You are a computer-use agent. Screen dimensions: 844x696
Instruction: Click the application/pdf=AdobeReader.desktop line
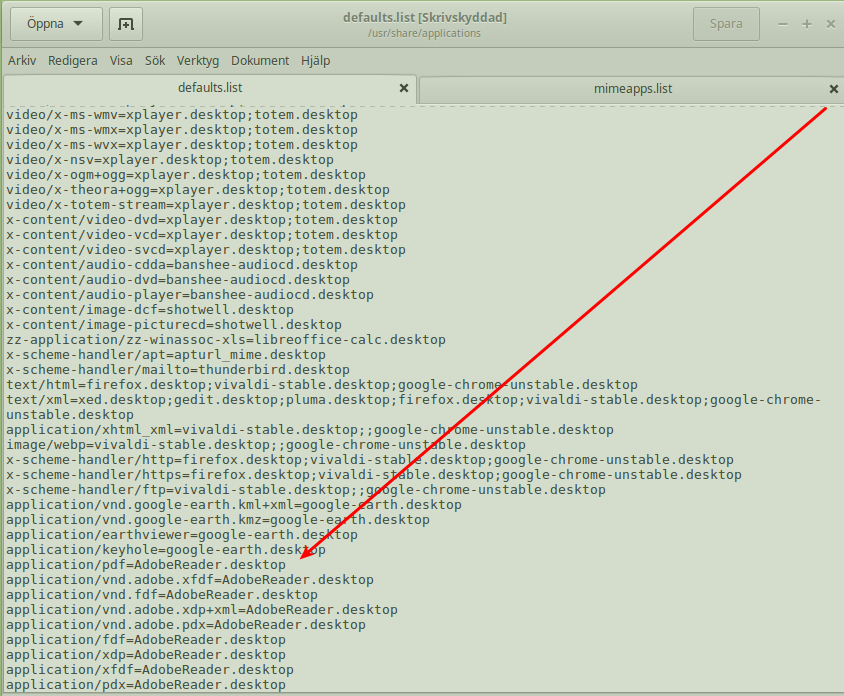tap(146, 565)
